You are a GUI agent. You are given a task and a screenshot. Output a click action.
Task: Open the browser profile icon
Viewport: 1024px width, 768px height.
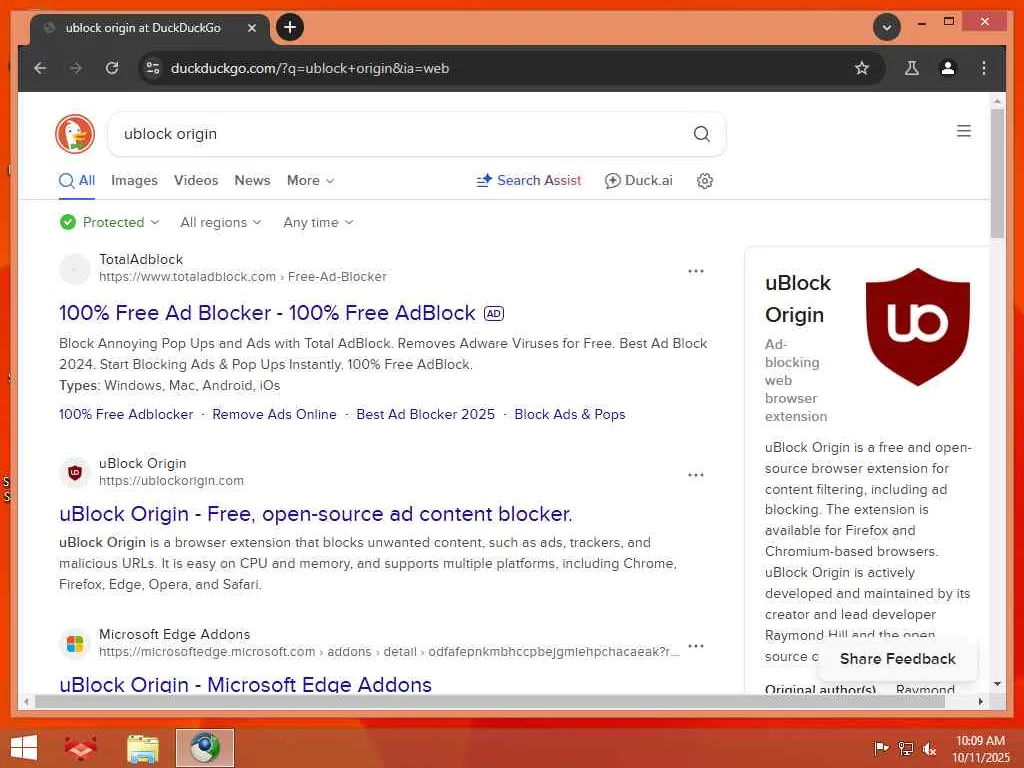(x=948, y=68)
